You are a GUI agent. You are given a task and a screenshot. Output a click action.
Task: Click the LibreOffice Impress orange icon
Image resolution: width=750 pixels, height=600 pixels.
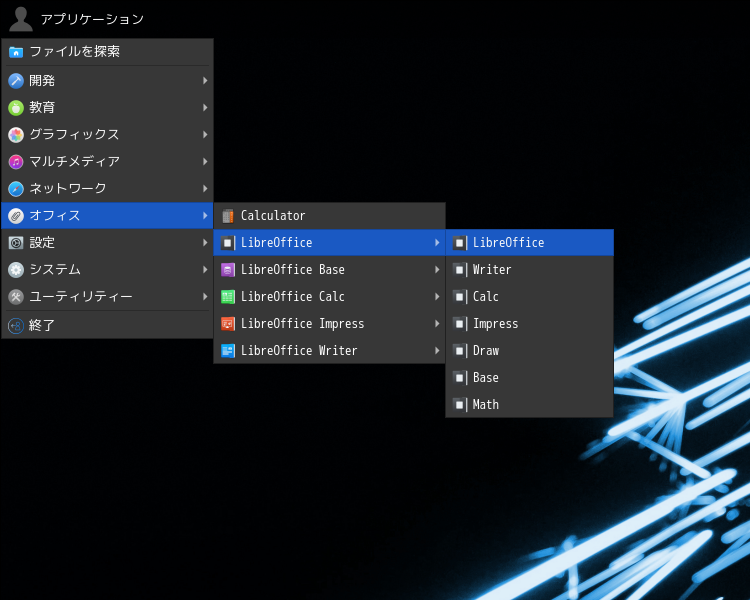pos(228,324)
